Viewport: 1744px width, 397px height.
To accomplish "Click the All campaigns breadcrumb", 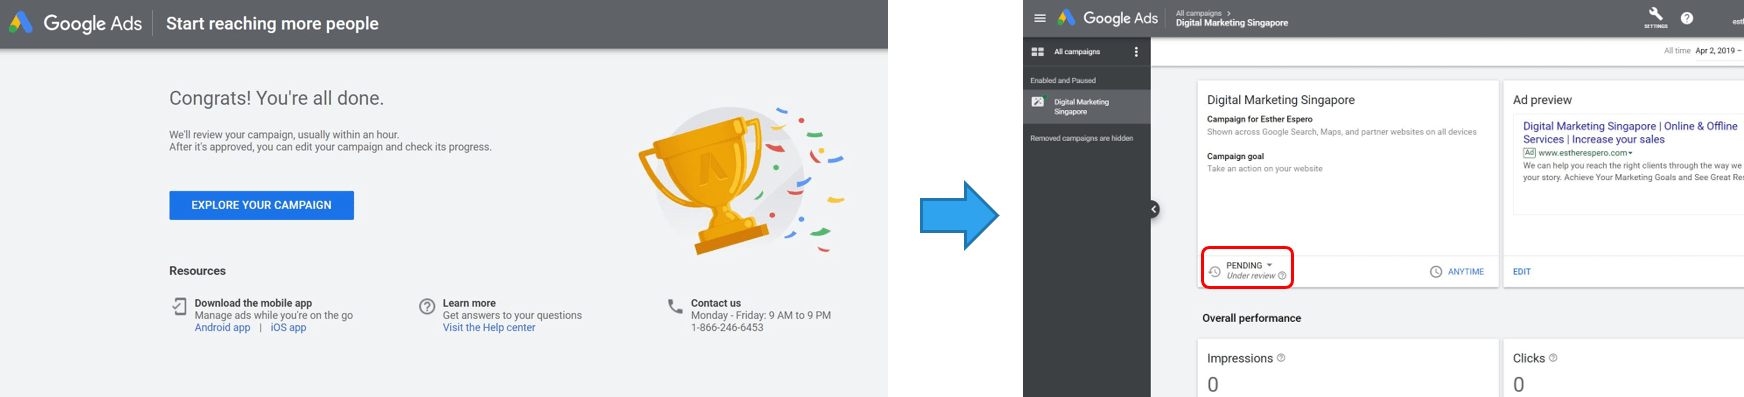I will [1198, 13].
